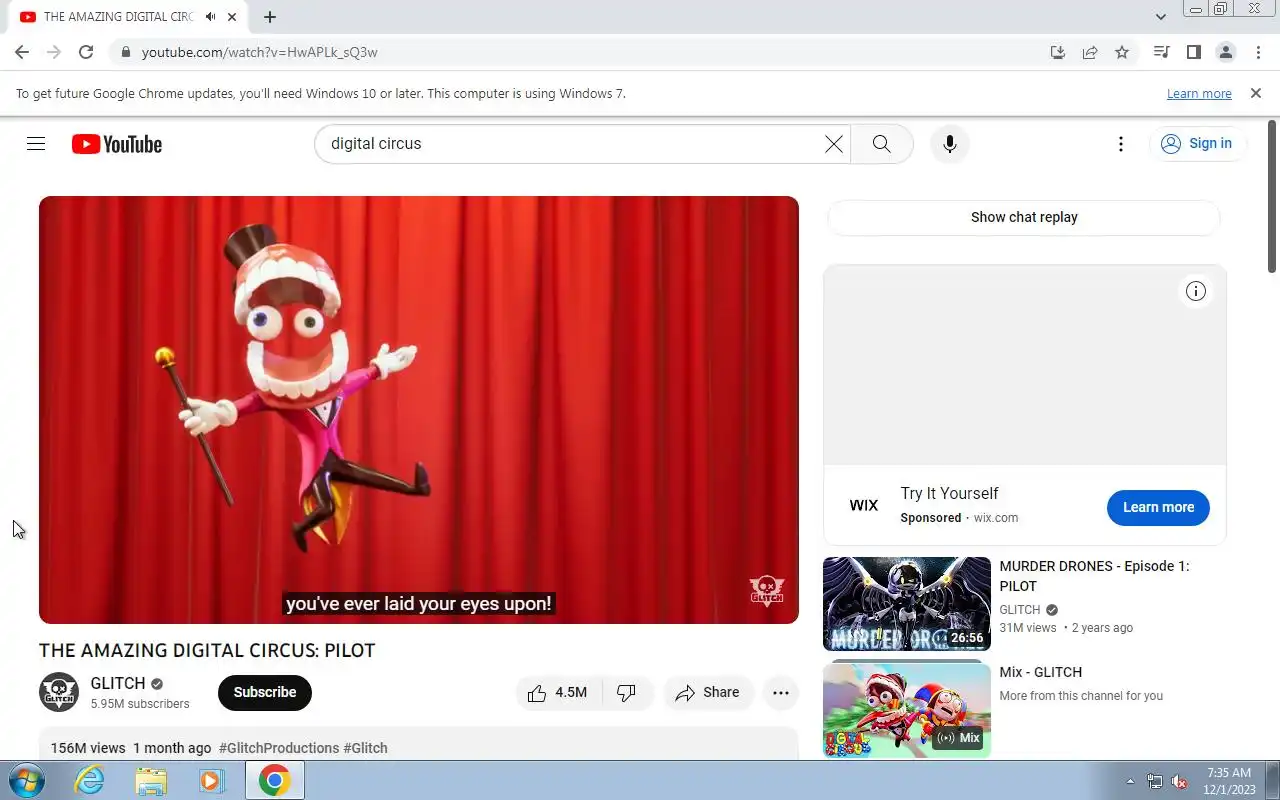Click the taskbar clock 7:35 AM

click(x=1229, y=773)
